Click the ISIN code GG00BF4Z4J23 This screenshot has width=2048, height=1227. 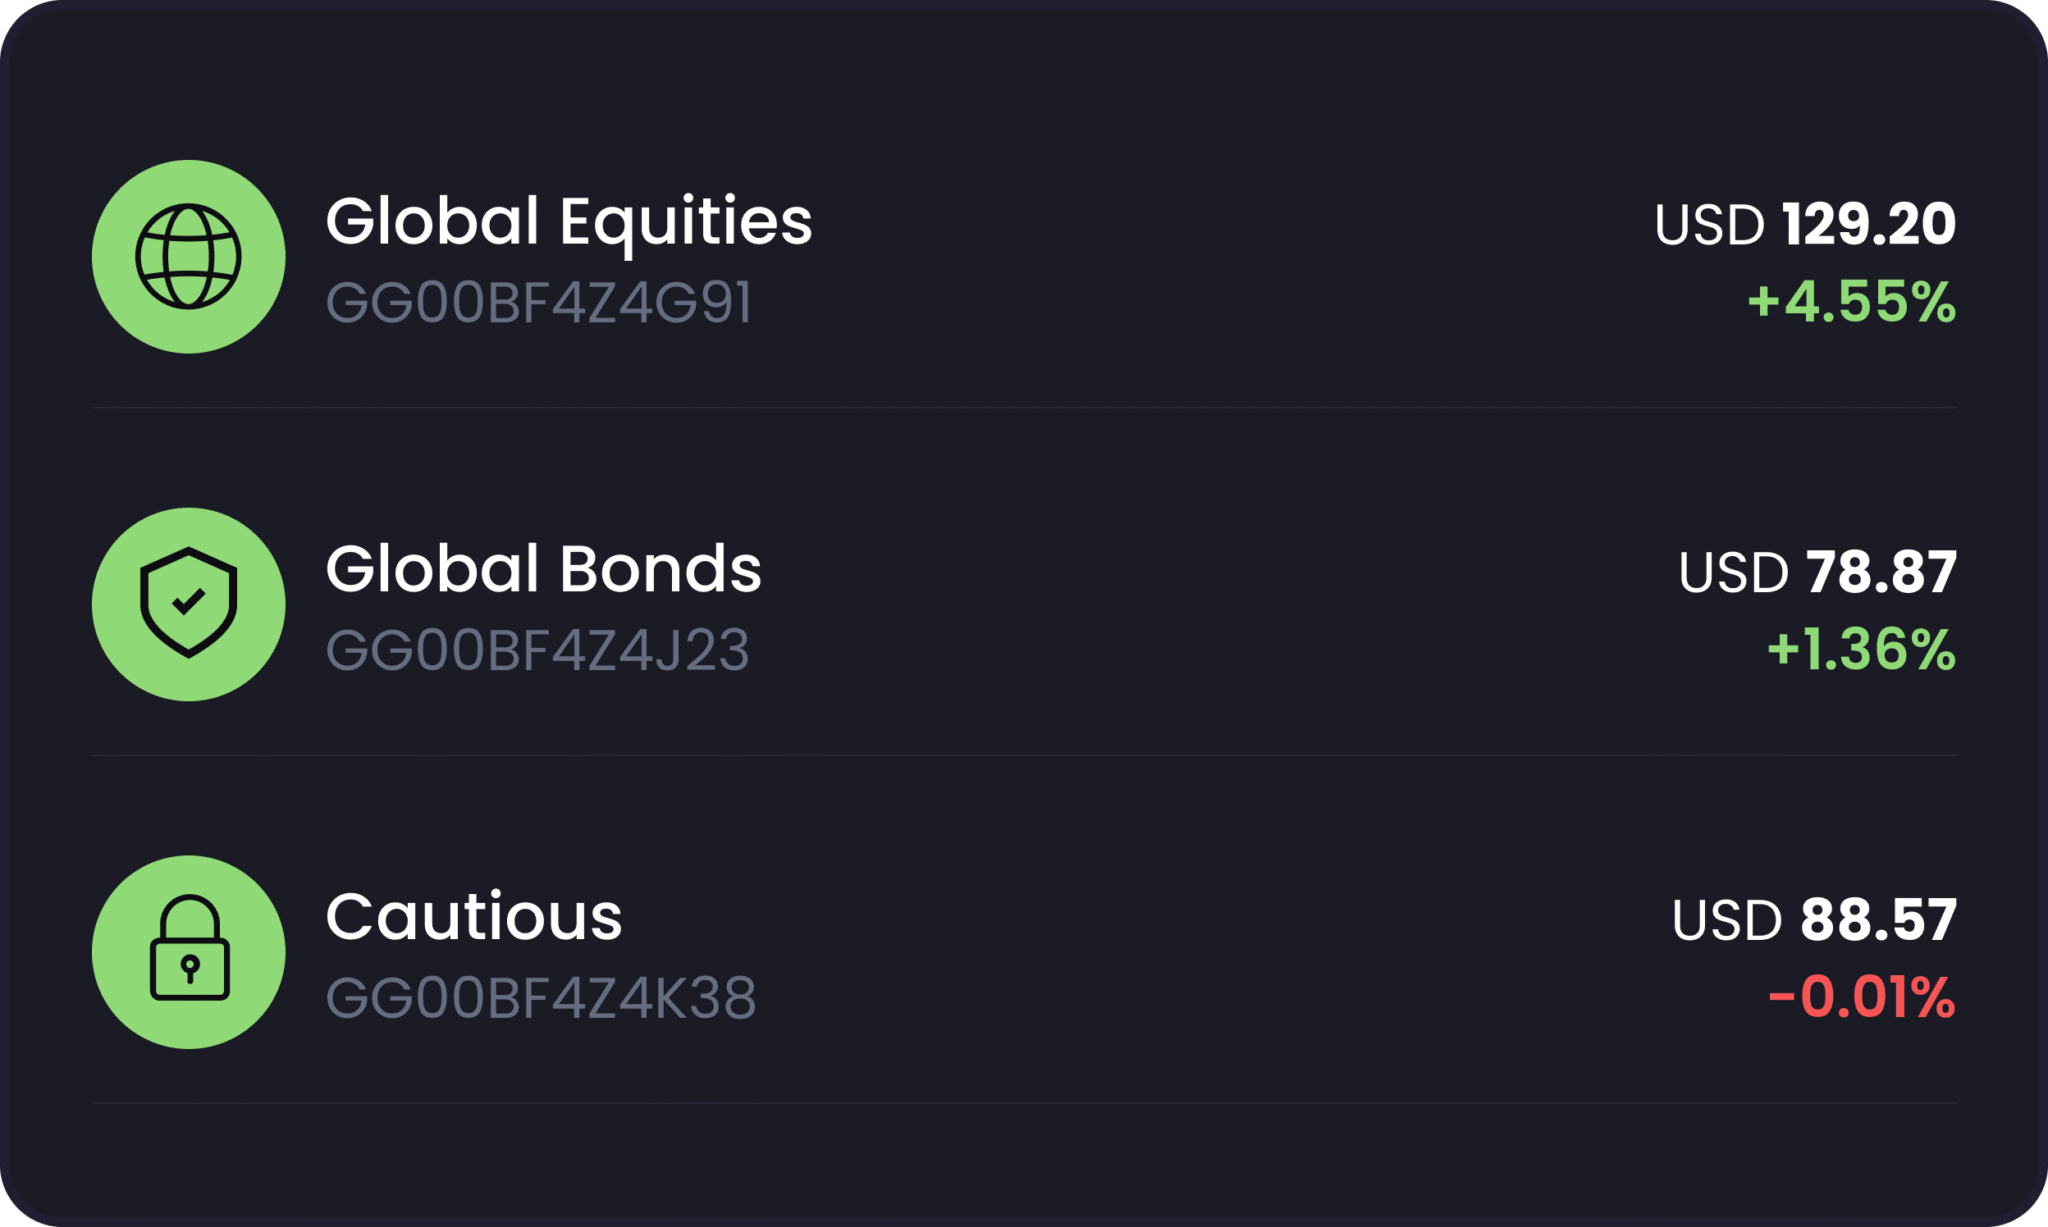537,650
